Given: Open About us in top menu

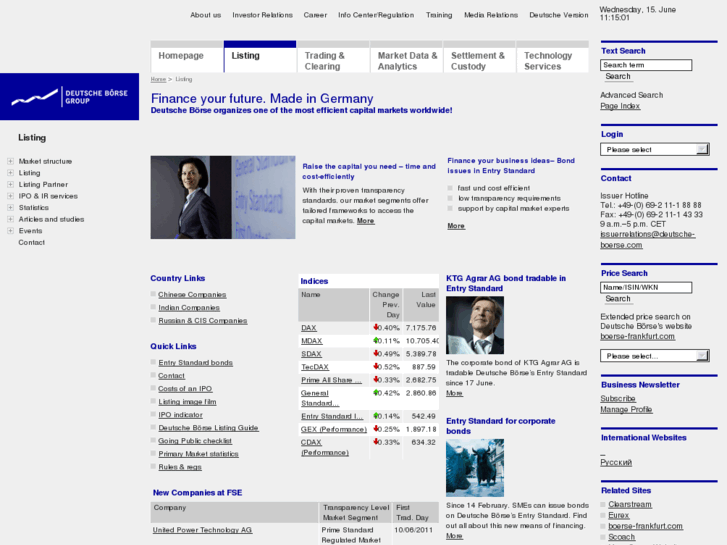Looking at the screenshot, I should click(205, 15).
